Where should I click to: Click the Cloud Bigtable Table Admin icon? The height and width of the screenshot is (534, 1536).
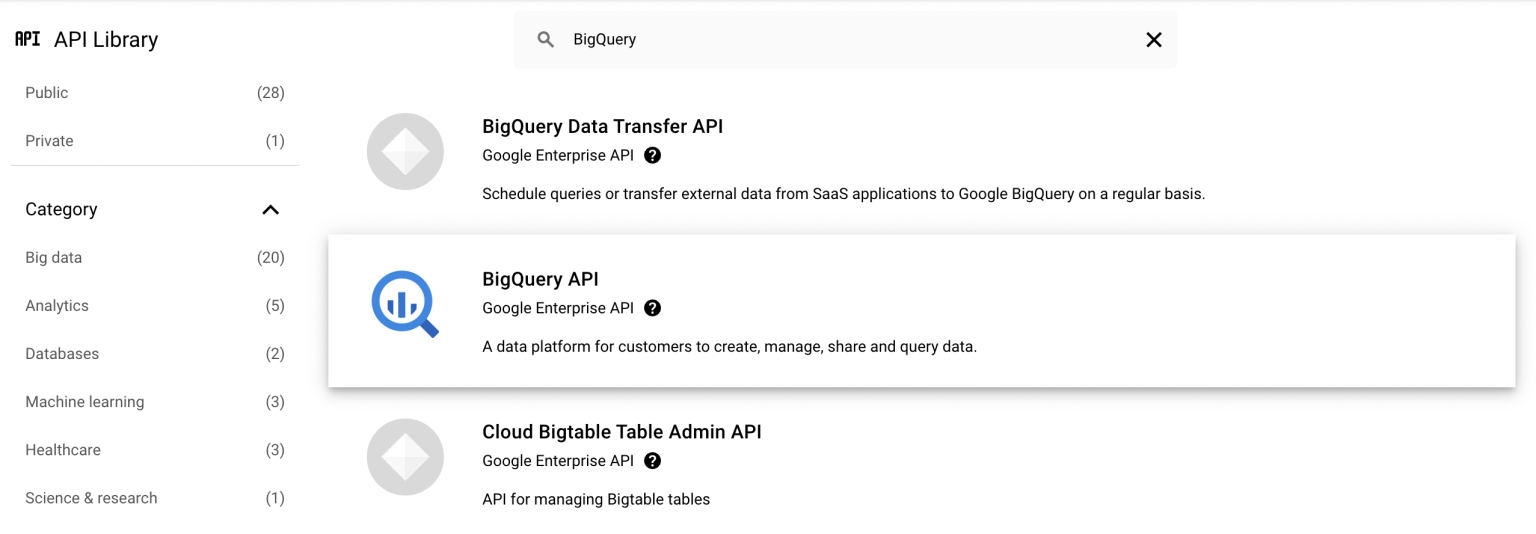405,457
